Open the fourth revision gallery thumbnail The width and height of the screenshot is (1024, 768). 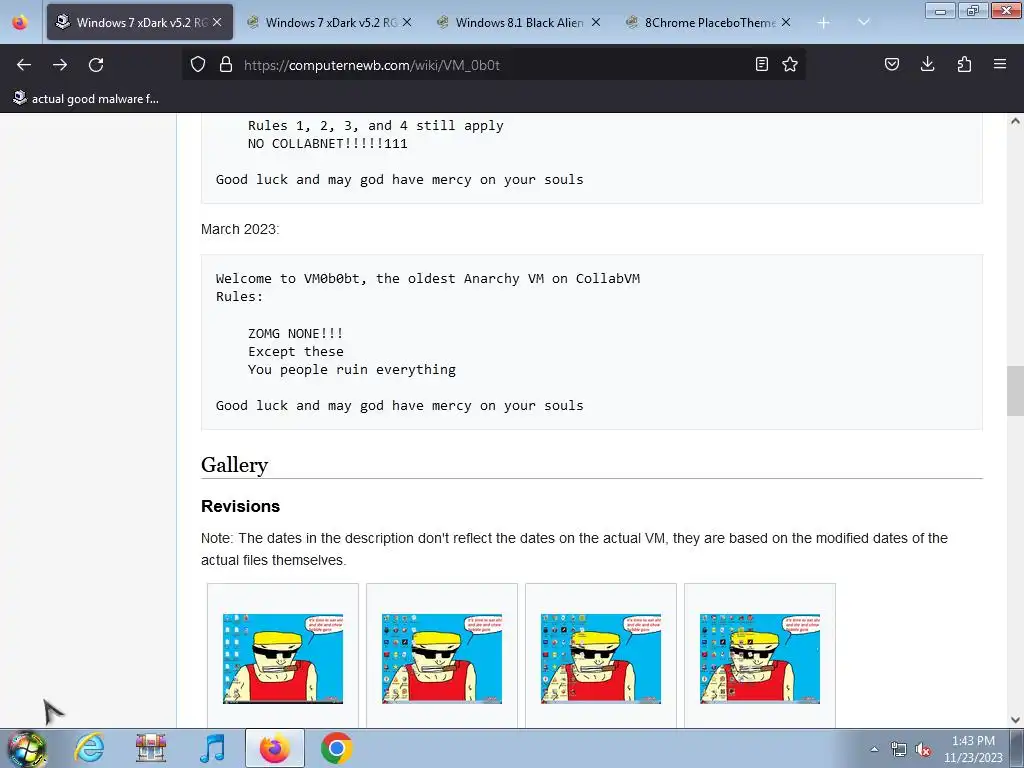[760, 658]
